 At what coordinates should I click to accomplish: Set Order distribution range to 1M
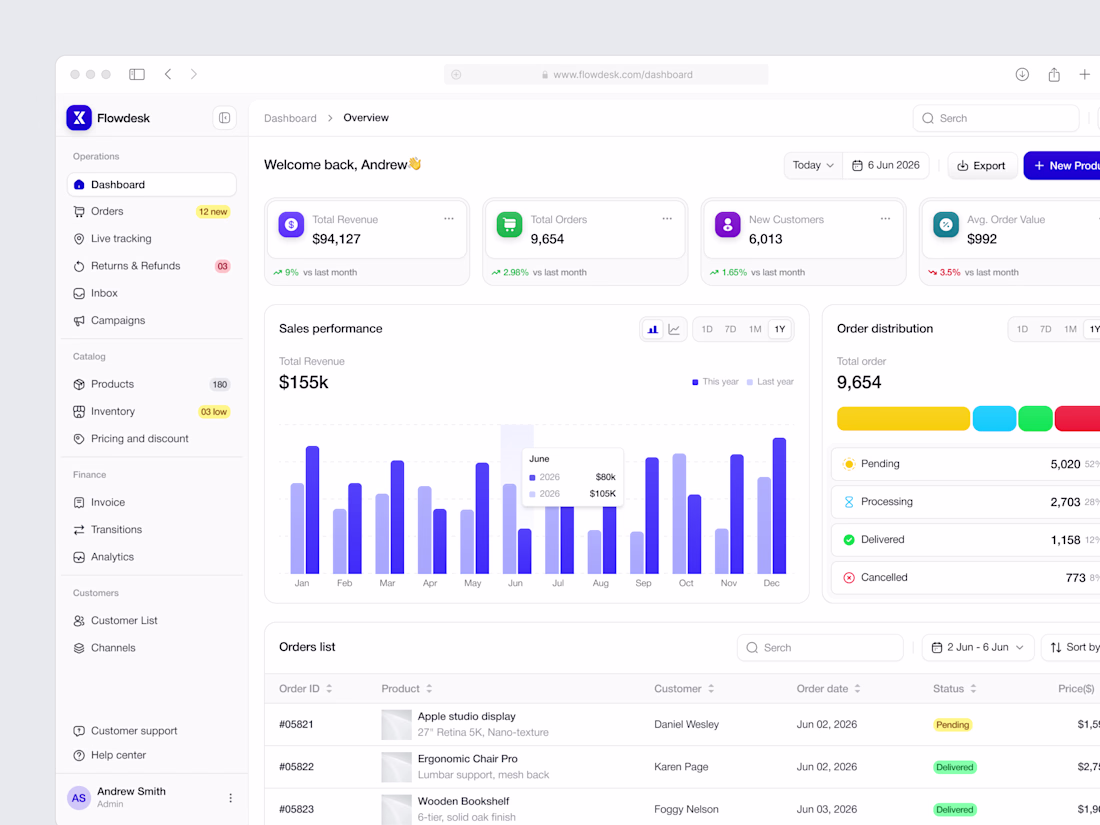coord(1070,329)
